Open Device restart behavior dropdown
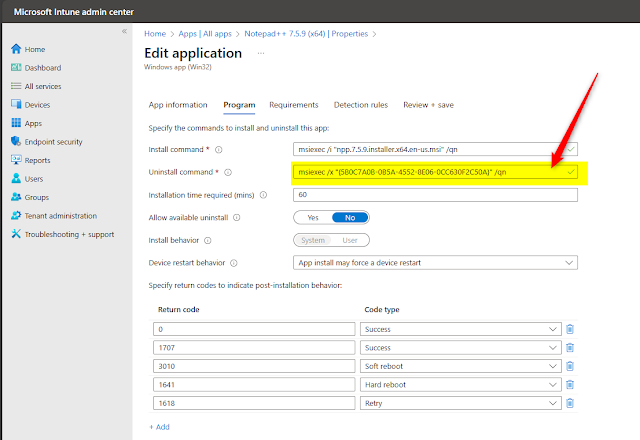 [435, 263]
